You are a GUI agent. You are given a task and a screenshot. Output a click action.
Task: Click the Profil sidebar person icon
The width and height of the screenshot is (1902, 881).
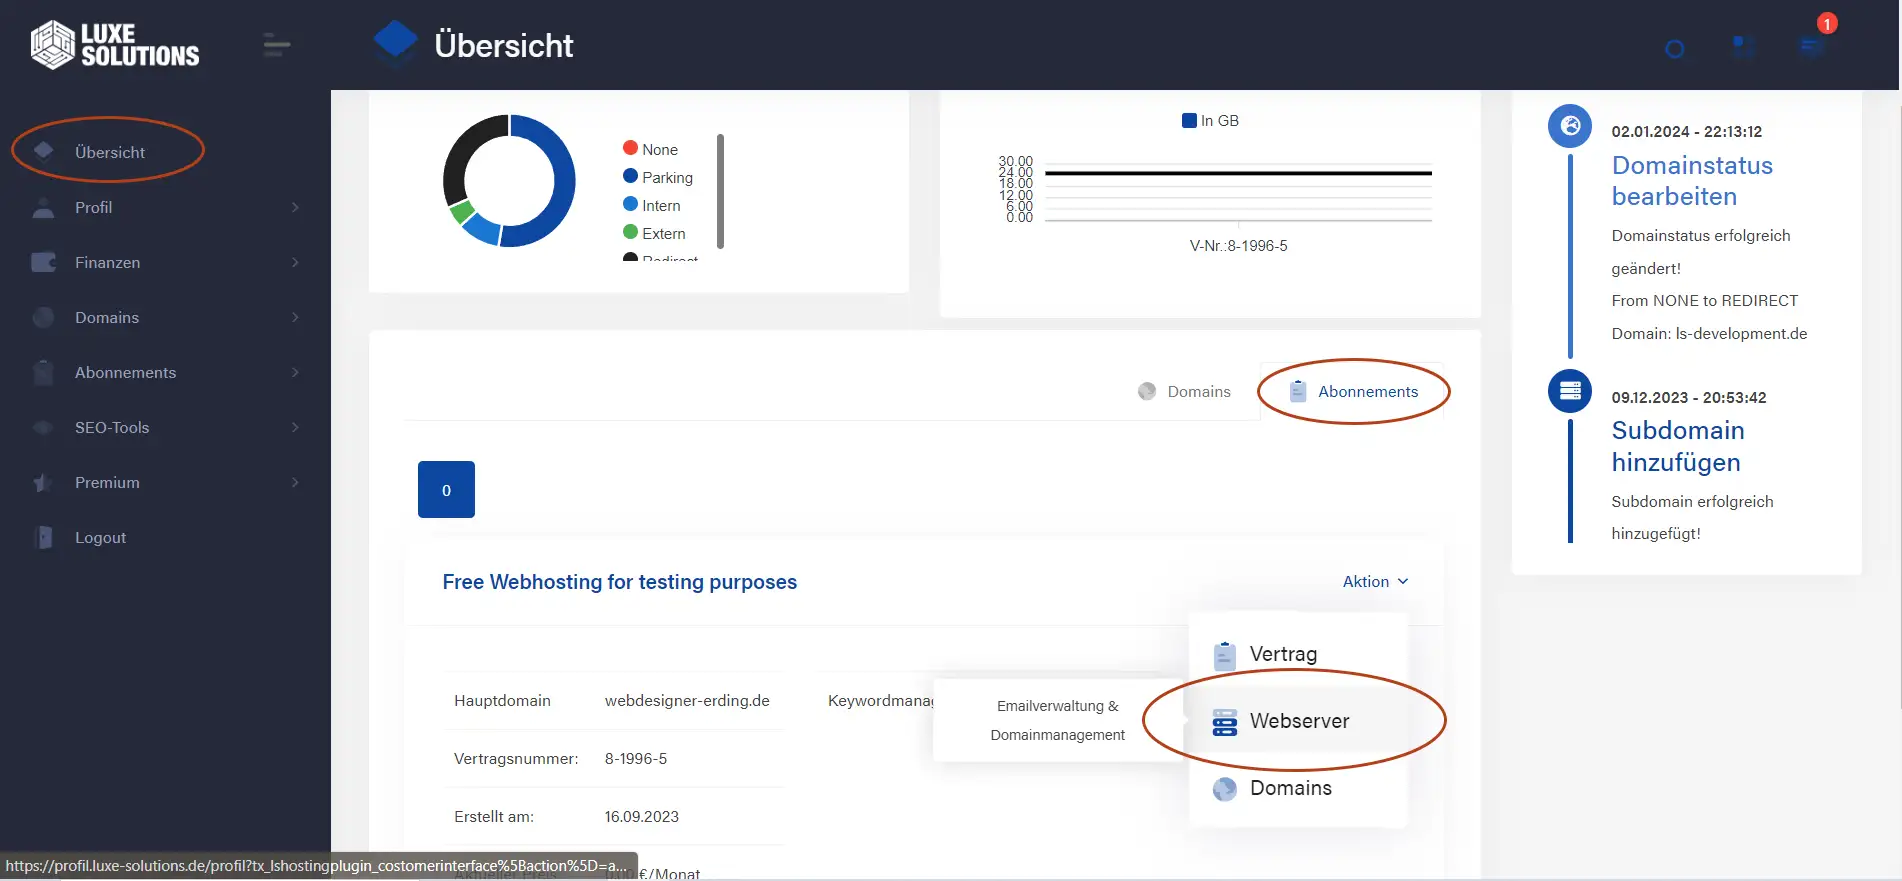point(43,207)
